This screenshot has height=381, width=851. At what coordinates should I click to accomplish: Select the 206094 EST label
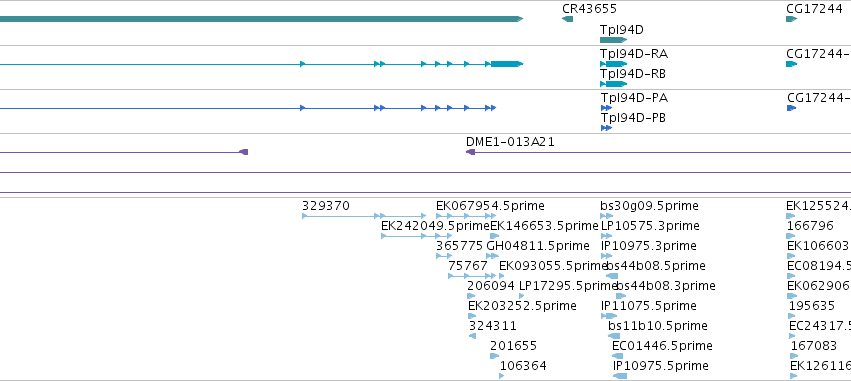[491, 285]
